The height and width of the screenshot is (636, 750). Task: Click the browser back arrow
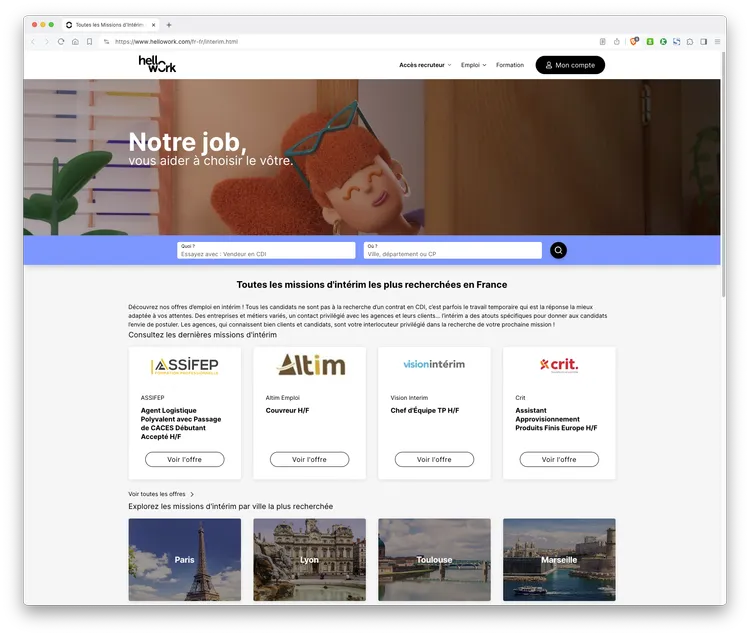point(33,42)
